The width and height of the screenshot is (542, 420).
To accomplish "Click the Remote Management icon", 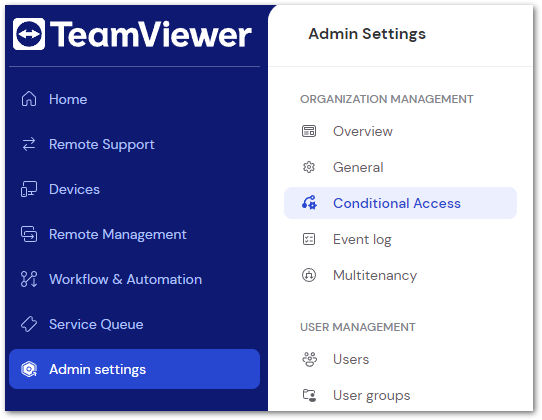I will click(x=29, y=234).
